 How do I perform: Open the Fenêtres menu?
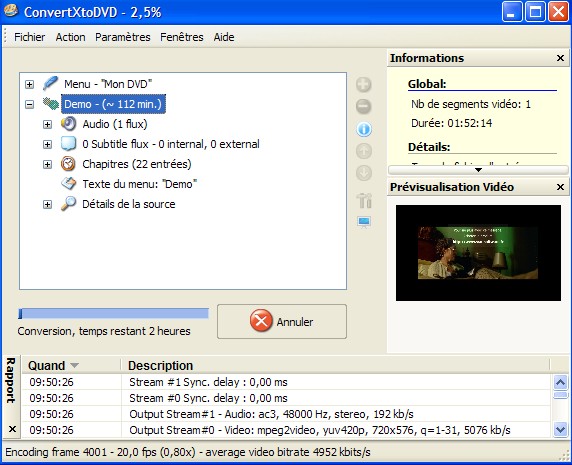[x=182, y=37]
